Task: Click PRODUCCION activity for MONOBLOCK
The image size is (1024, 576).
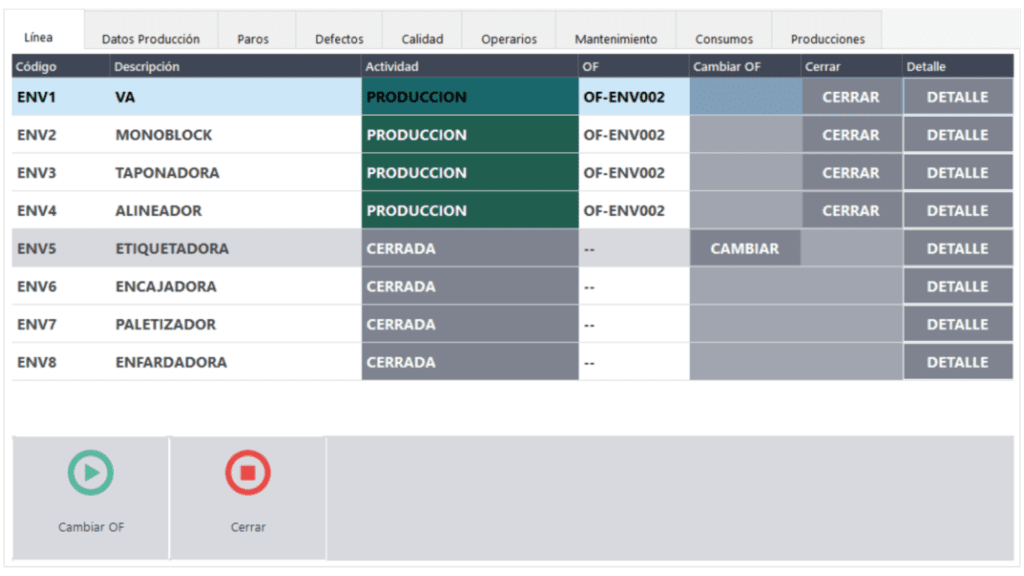Action: [470, 135]
